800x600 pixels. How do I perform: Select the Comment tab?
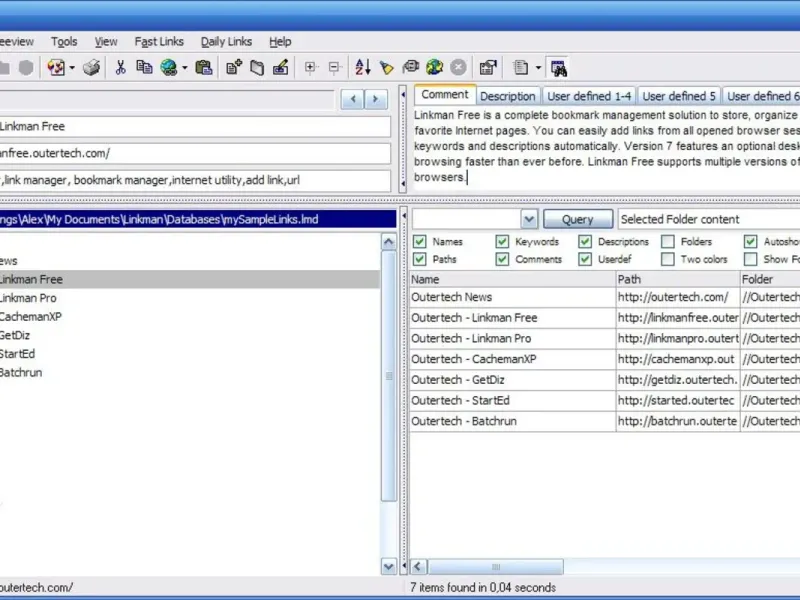(444, 95)
